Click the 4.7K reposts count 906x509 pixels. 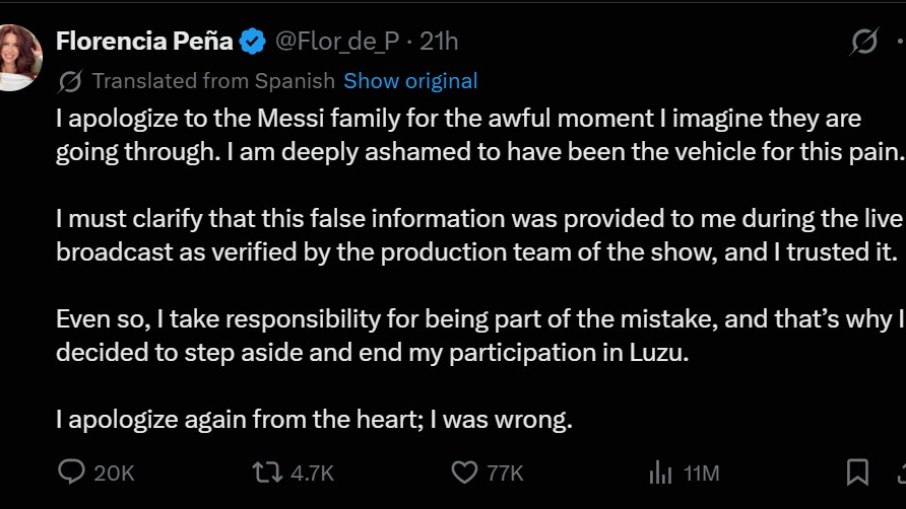tap(312, 473)
